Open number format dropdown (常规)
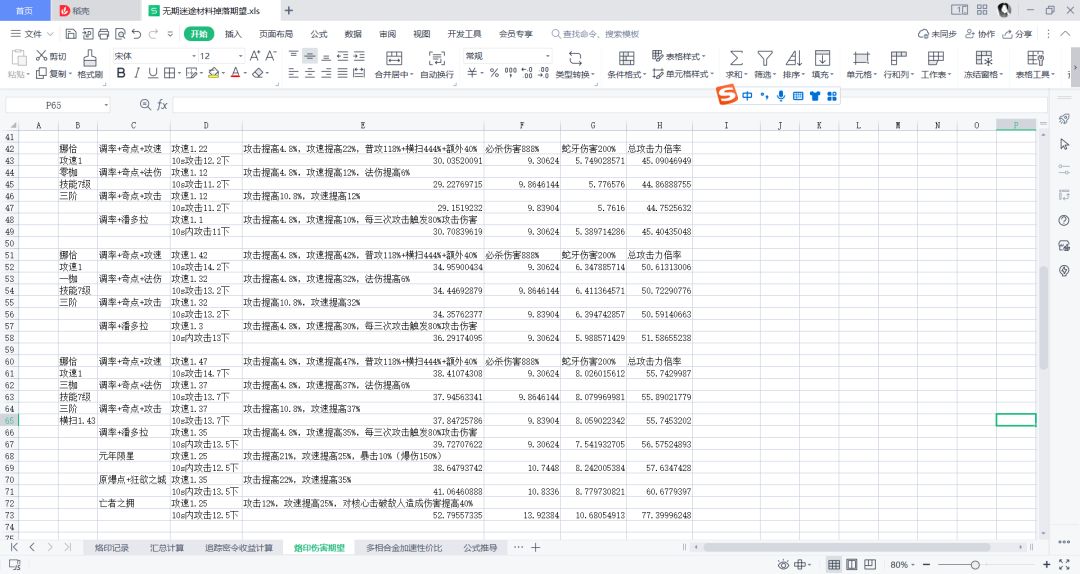The height and width of the screenshot is (574, 1080). click(548, 56)
